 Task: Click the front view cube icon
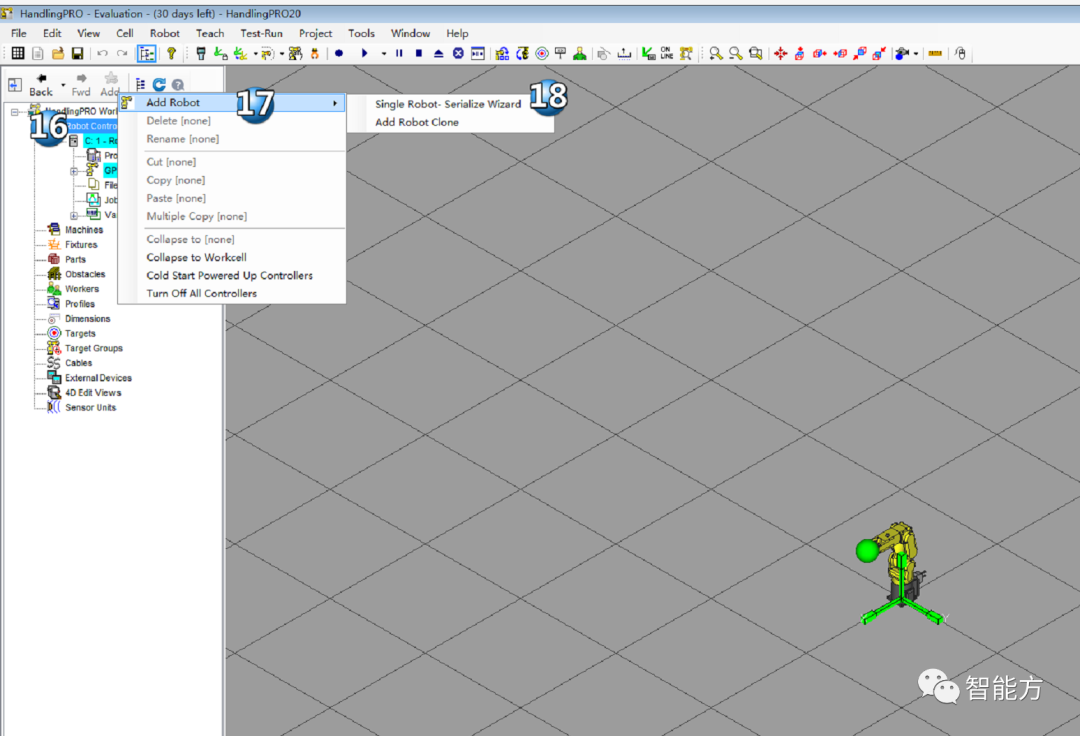pyautogui.click(x=860, y=53)
